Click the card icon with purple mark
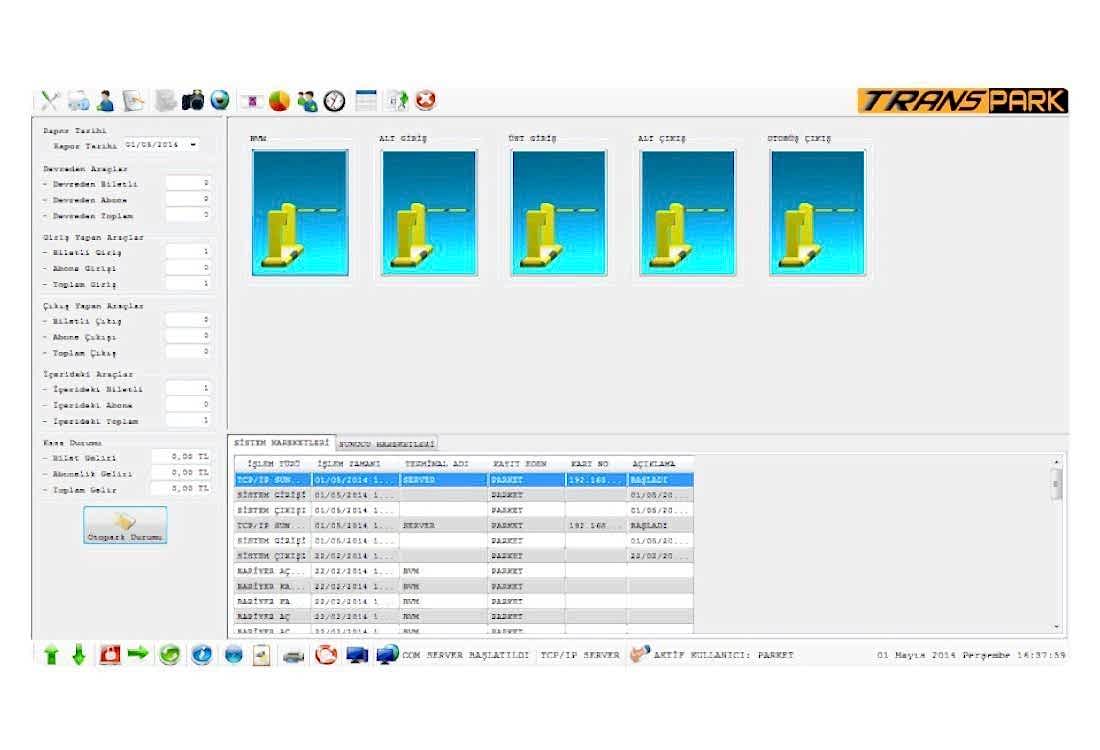This screenshot has width=1100, height=750. 251,102
